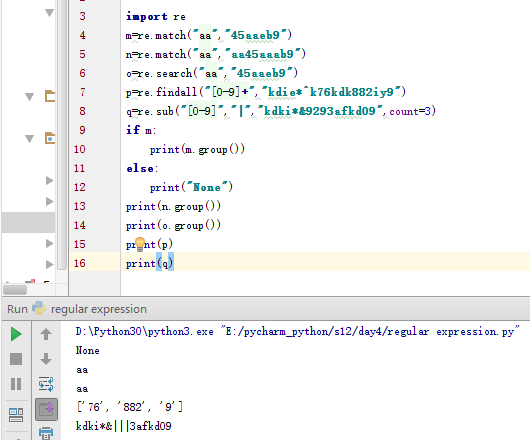Click the gutter at line number 16
Screen dimensions: 530x440
pos(79,263)
